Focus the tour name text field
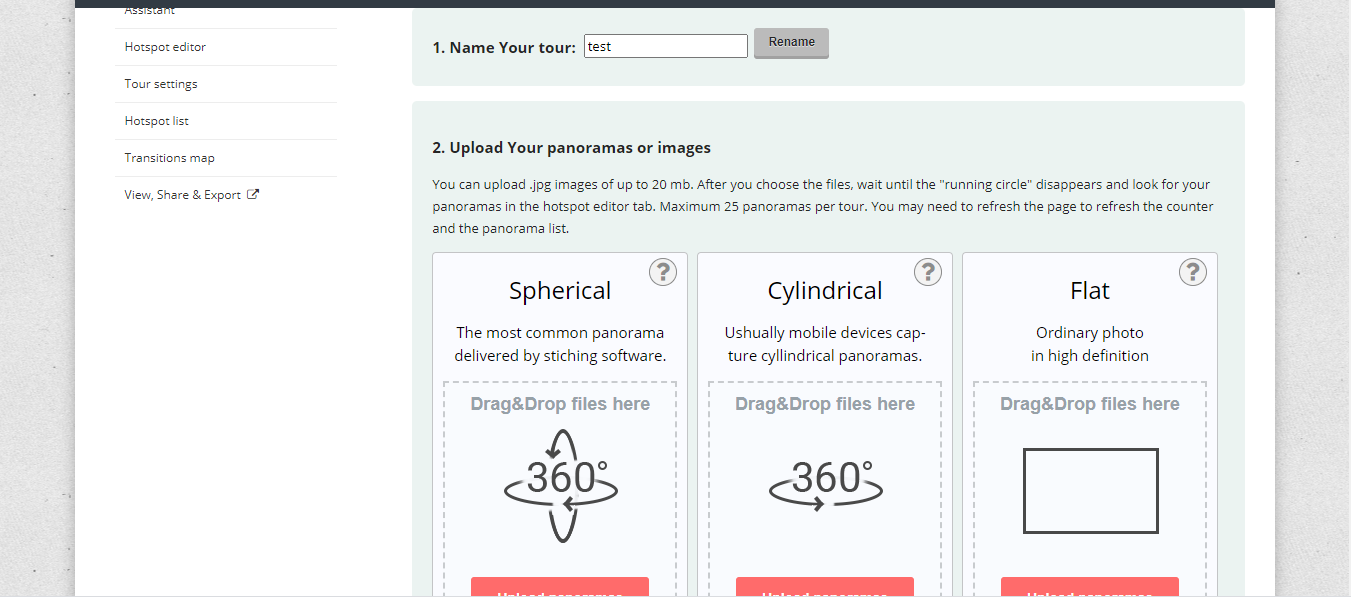Screen dimensions: 1351x603 (665, 46)
